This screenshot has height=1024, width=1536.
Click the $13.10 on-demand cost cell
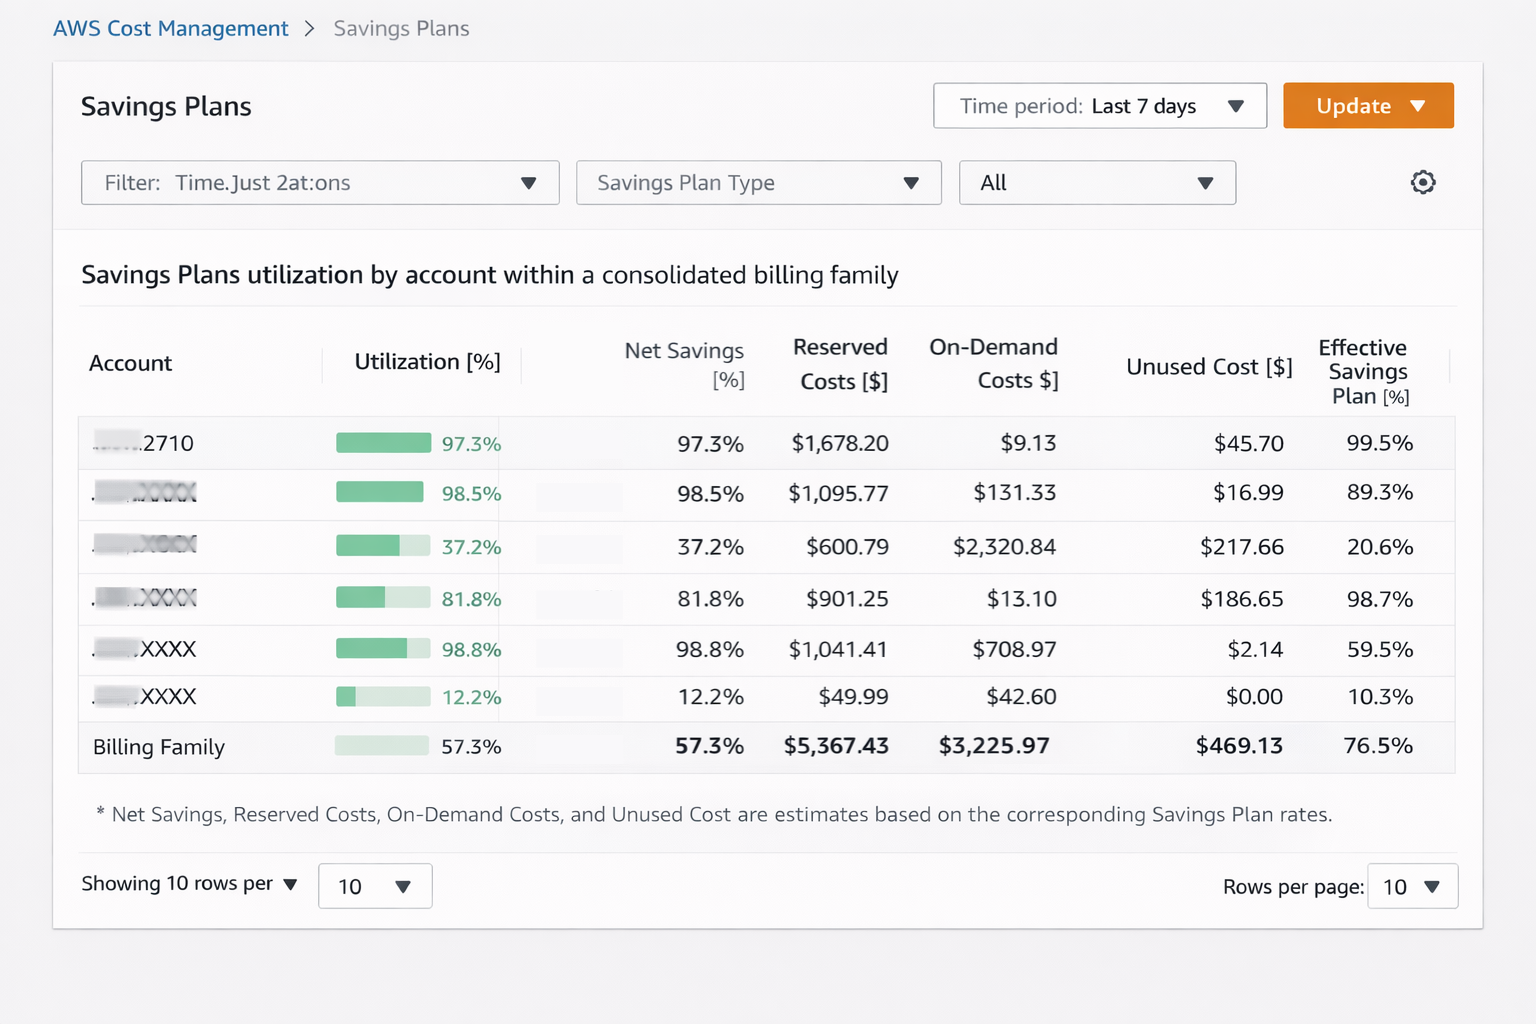1021,599
